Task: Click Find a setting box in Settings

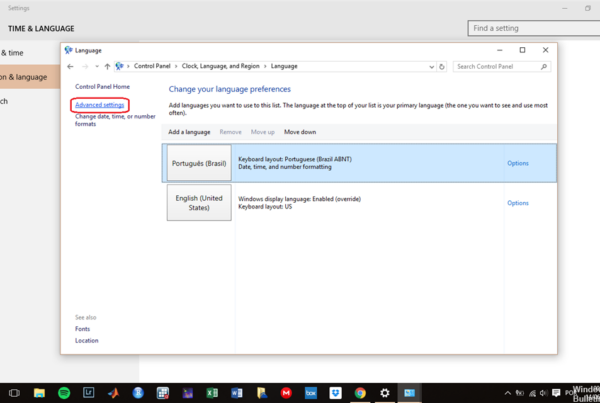Action: (533, 28)
